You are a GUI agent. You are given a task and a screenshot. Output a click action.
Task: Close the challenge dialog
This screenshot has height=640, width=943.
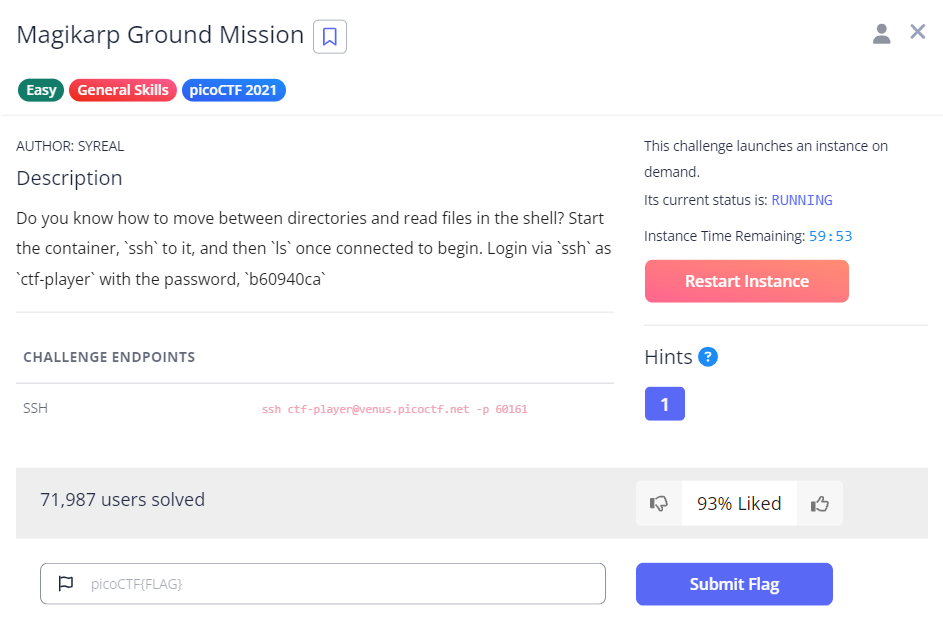[917, 32]
